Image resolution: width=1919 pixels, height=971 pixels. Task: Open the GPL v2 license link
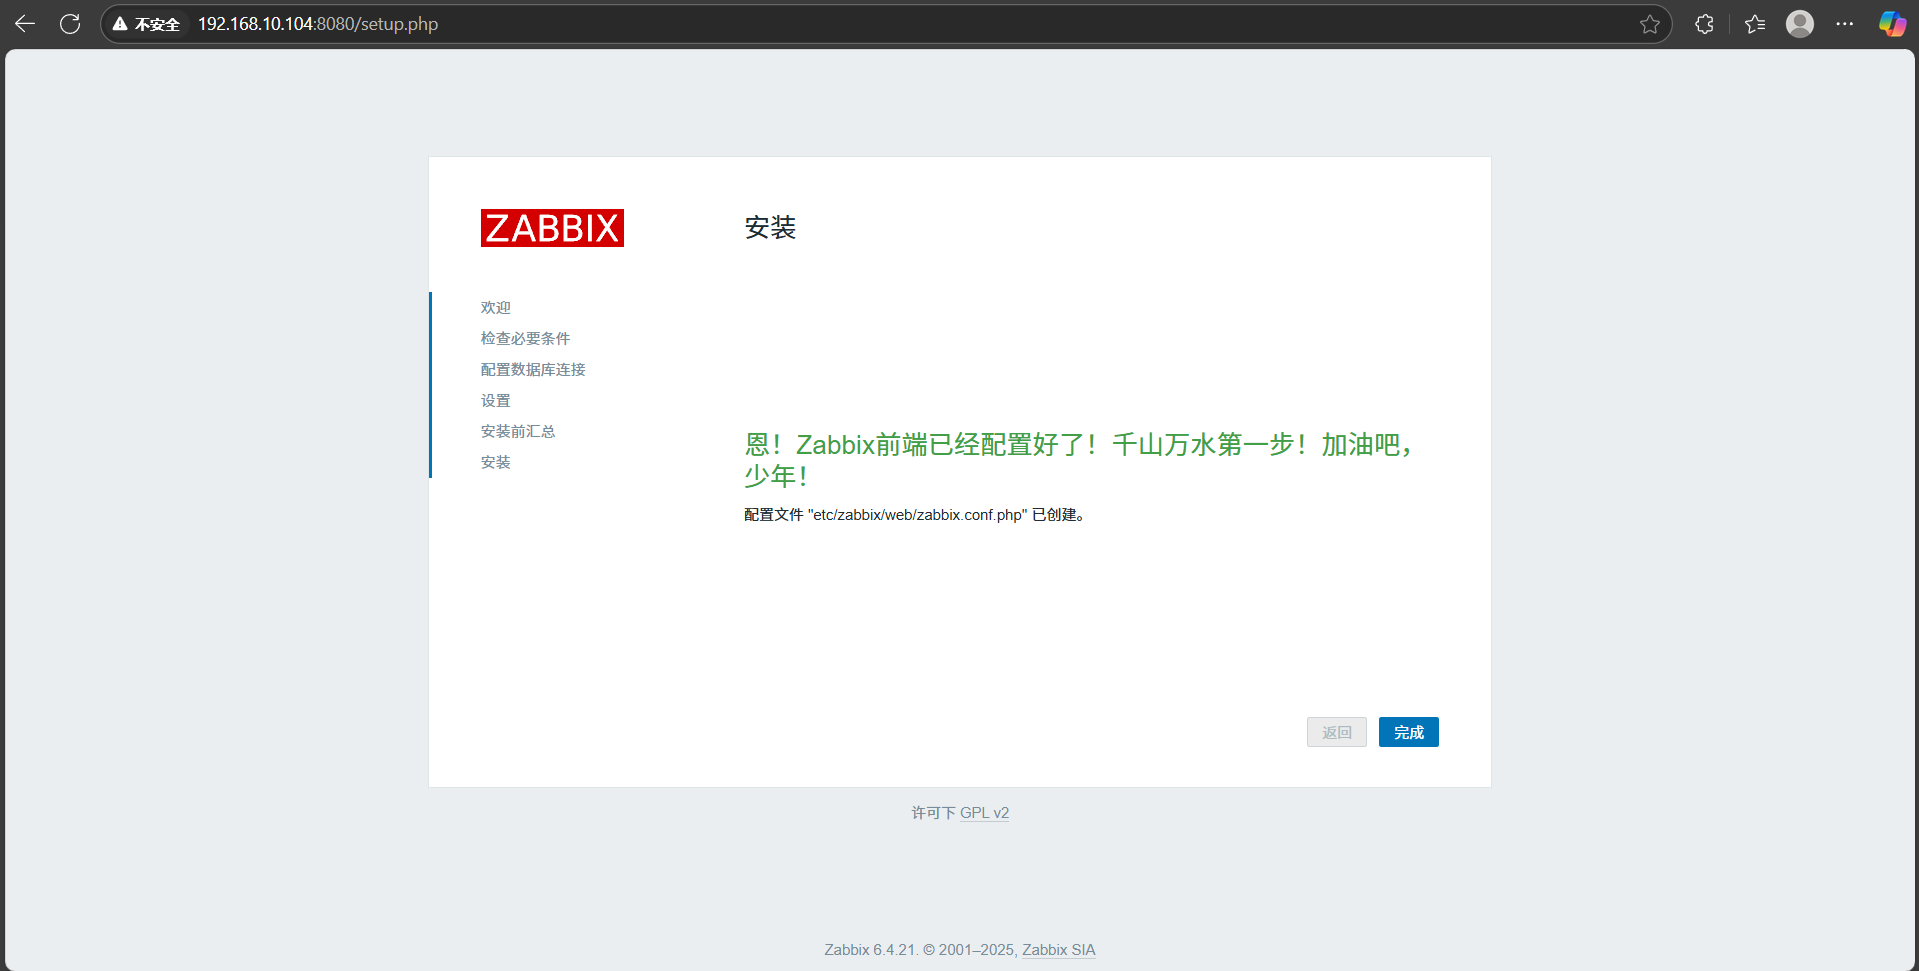984,813
